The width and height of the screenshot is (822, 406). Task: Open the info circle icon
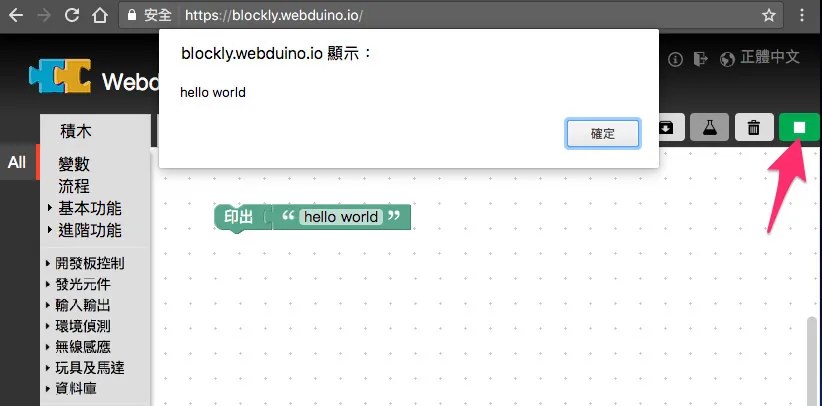[675, 59]
